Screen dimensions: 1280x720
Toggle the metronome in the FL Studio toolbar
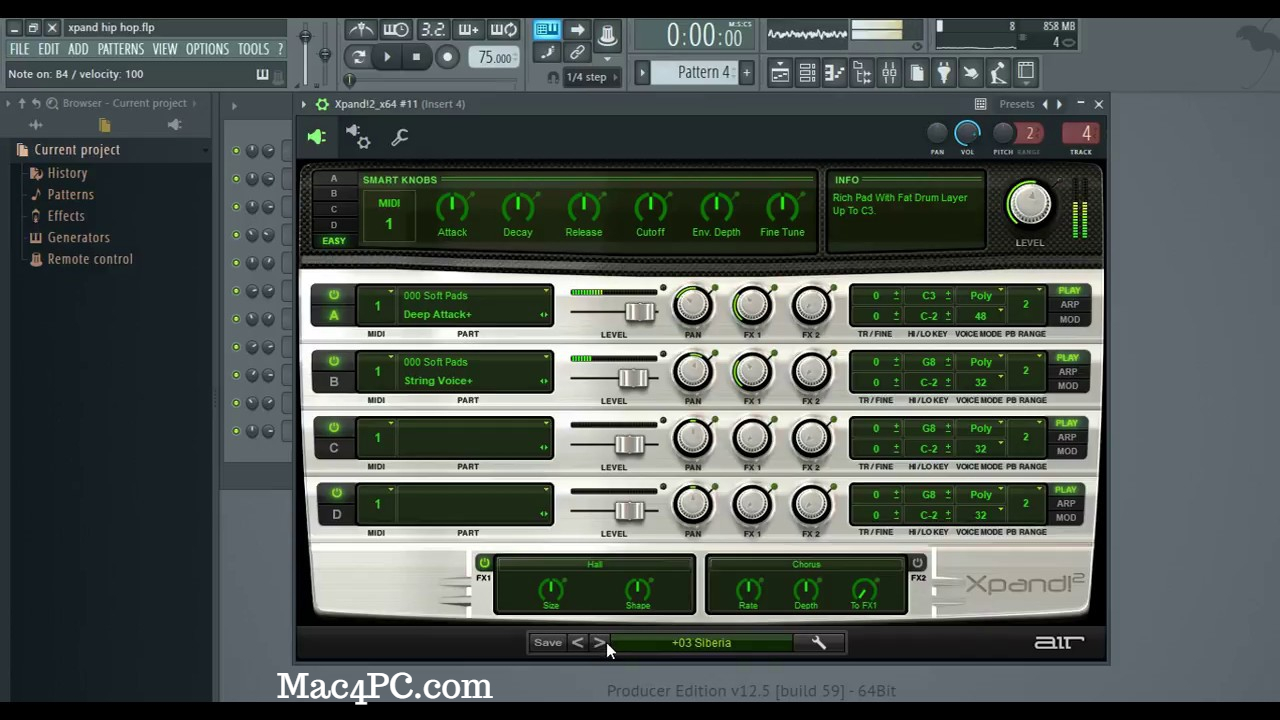(361, 30)
